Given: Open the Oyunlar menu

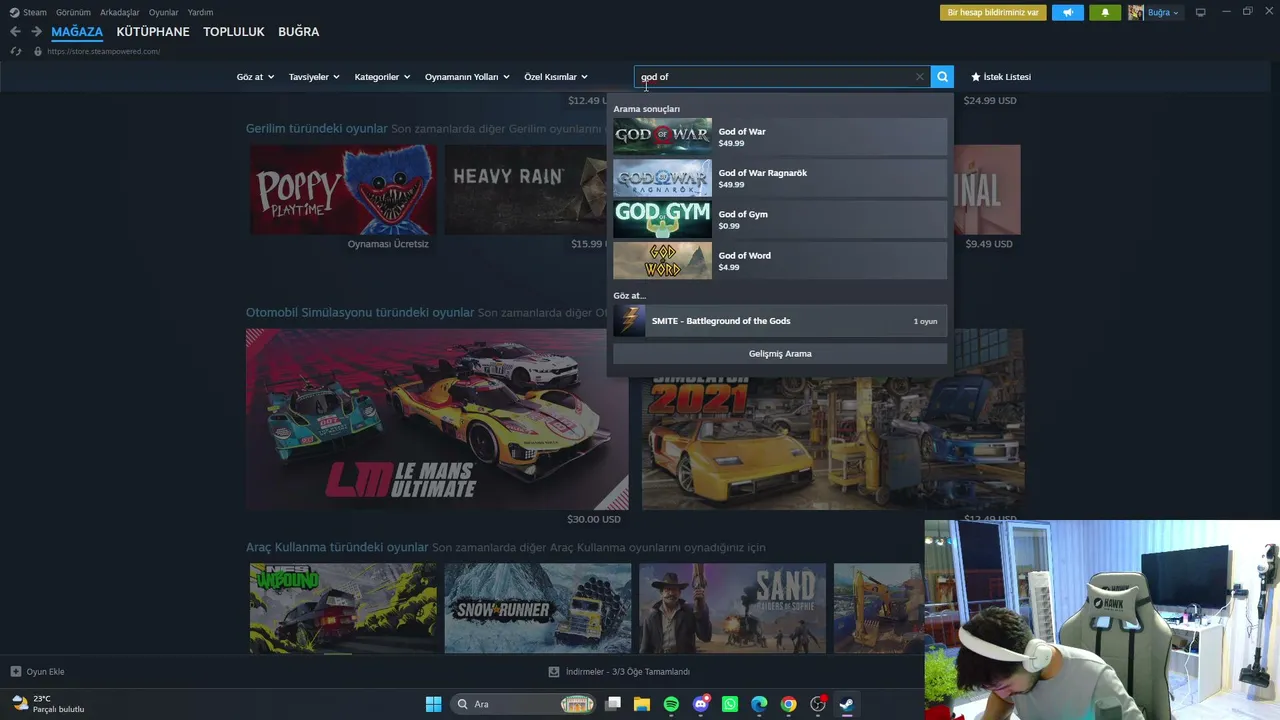Looking at the screenshot, I should pos(164,13).
